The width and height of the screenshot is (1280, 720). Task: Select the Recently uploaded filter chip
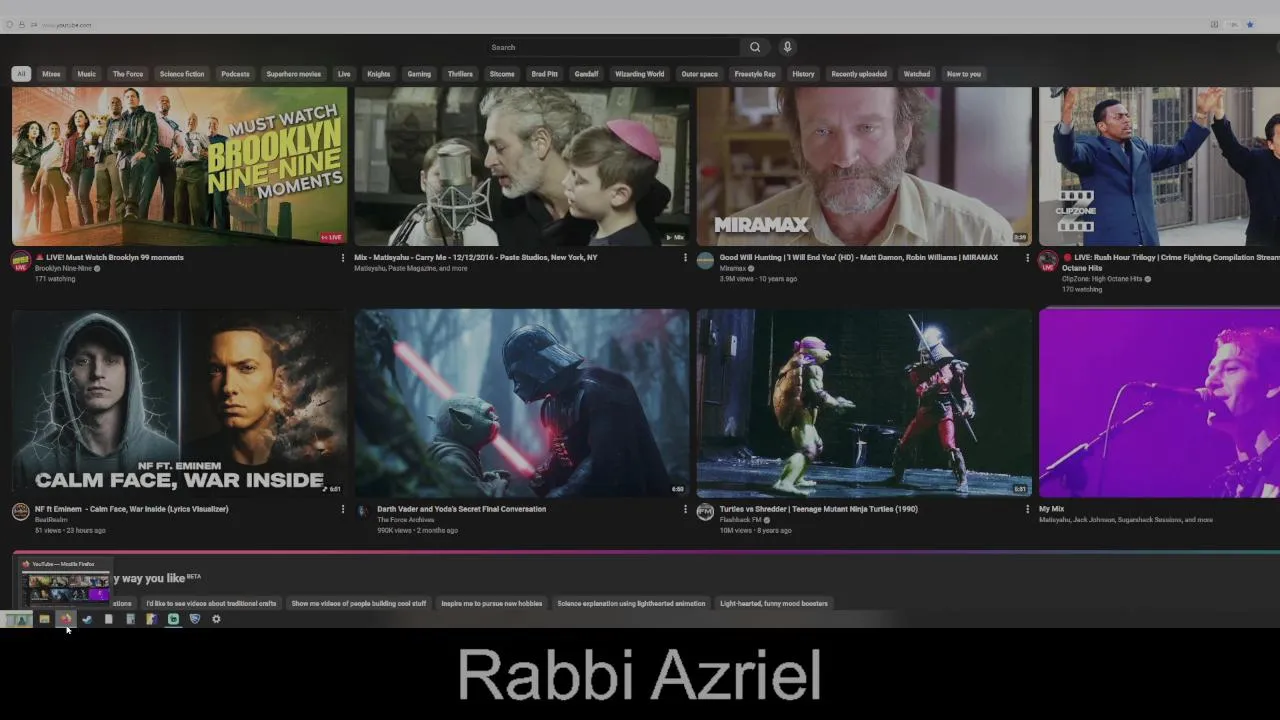859,74
